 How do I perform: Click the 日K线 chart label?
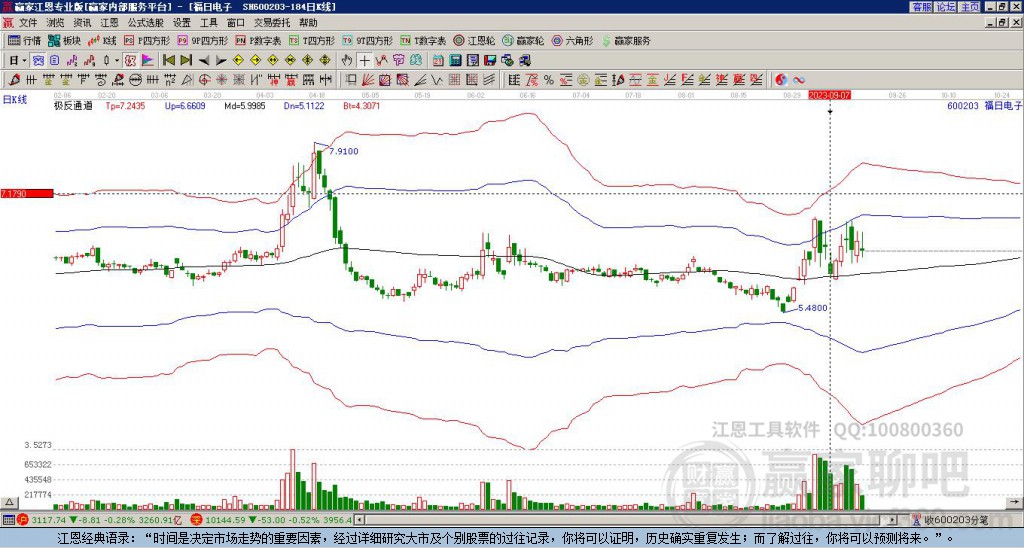click(15, 100)
